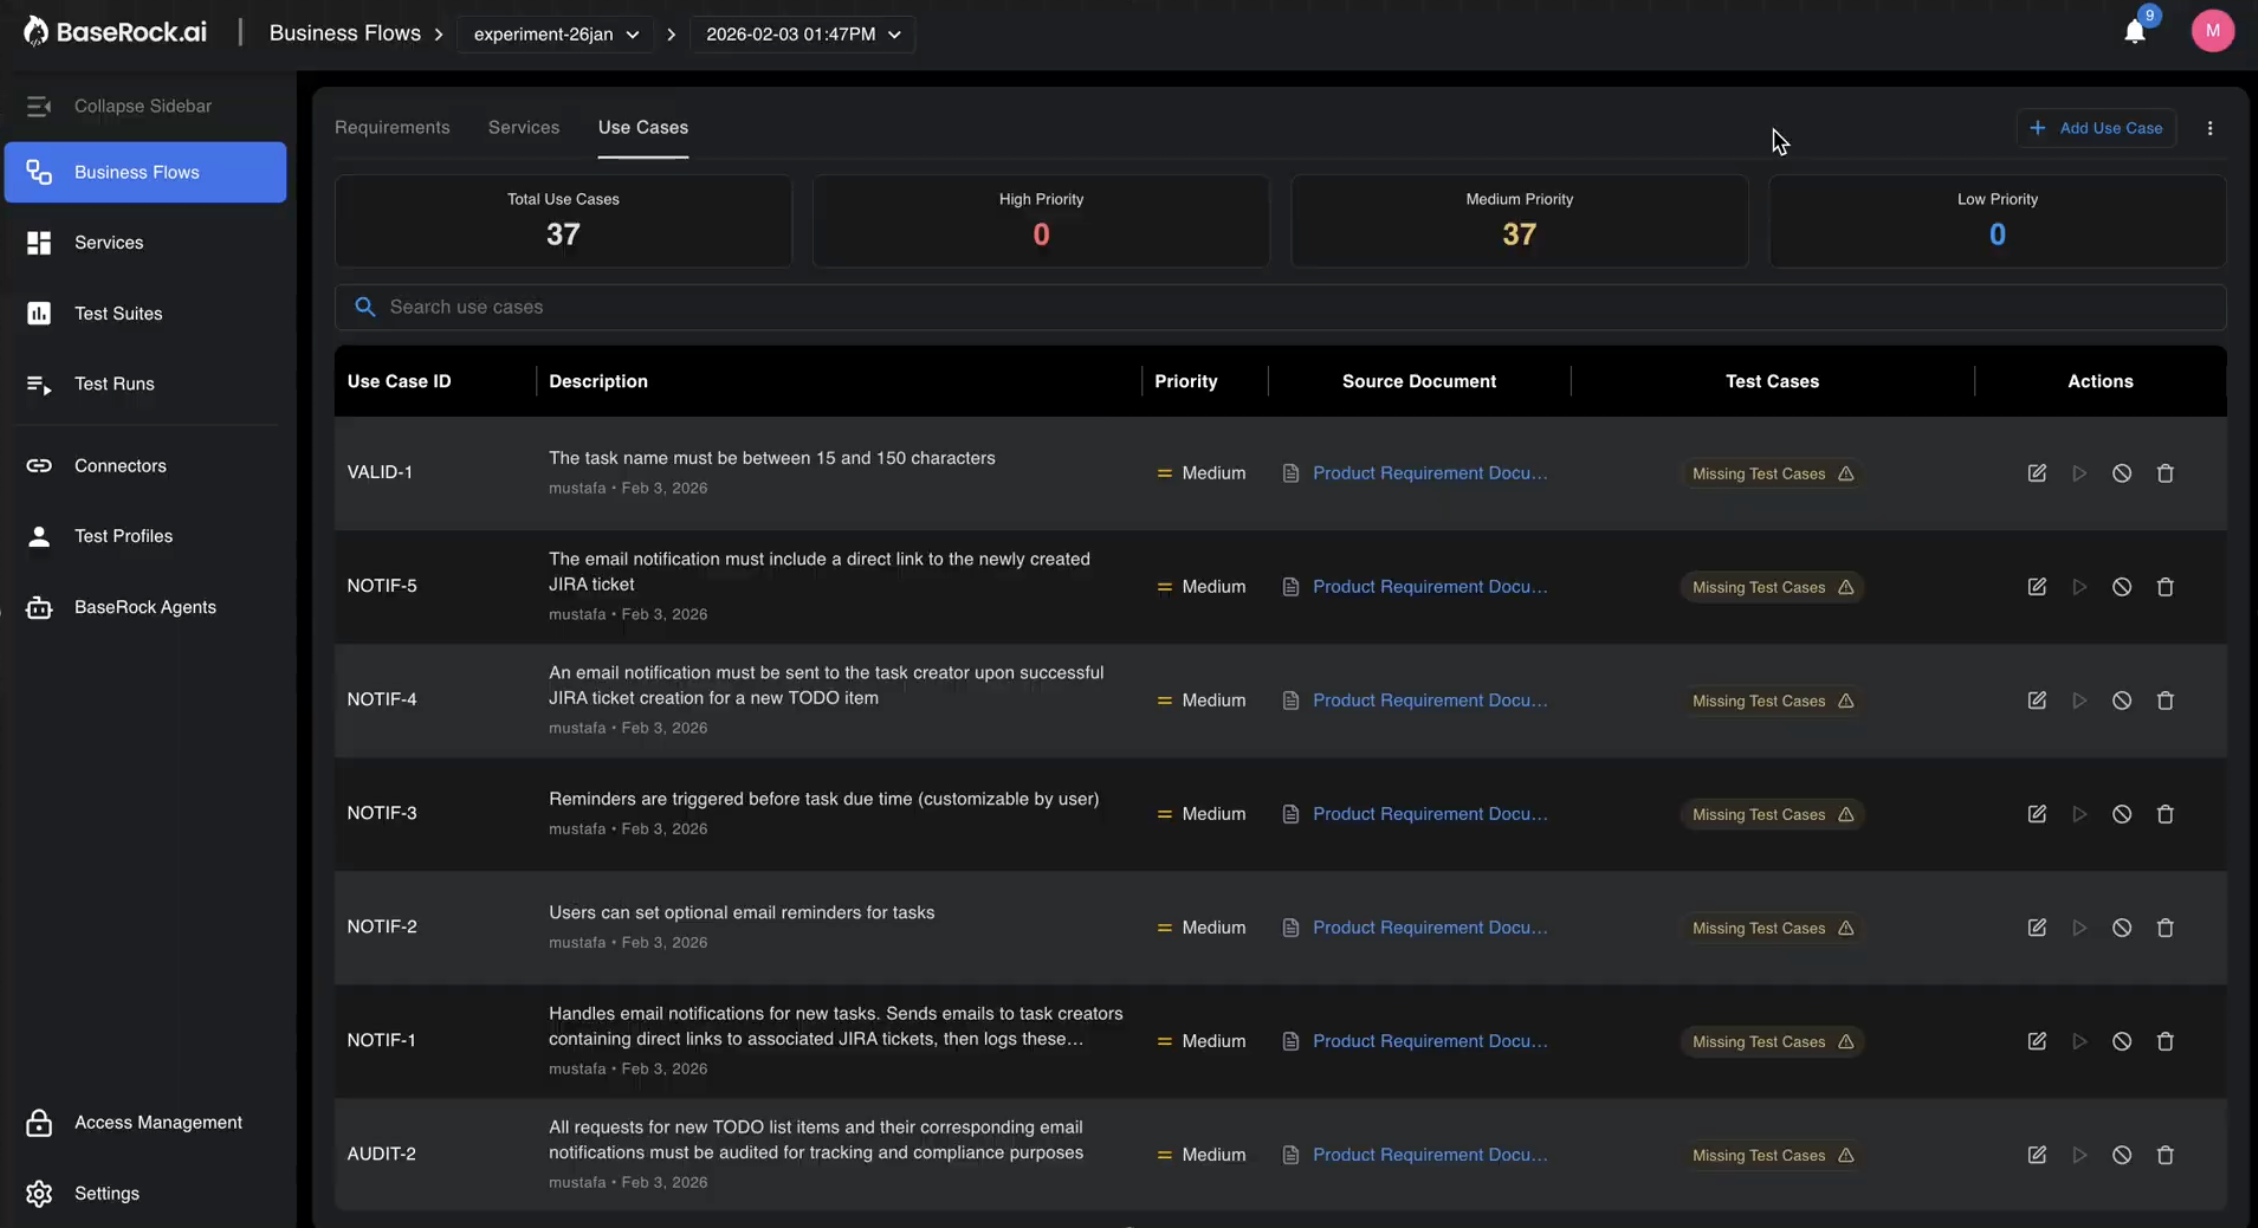The height and width of the screenshot is (1228, 2258).
Task: Disable the NOTIF-1 use case block icon
Action: click(x=2122, y=1041)
